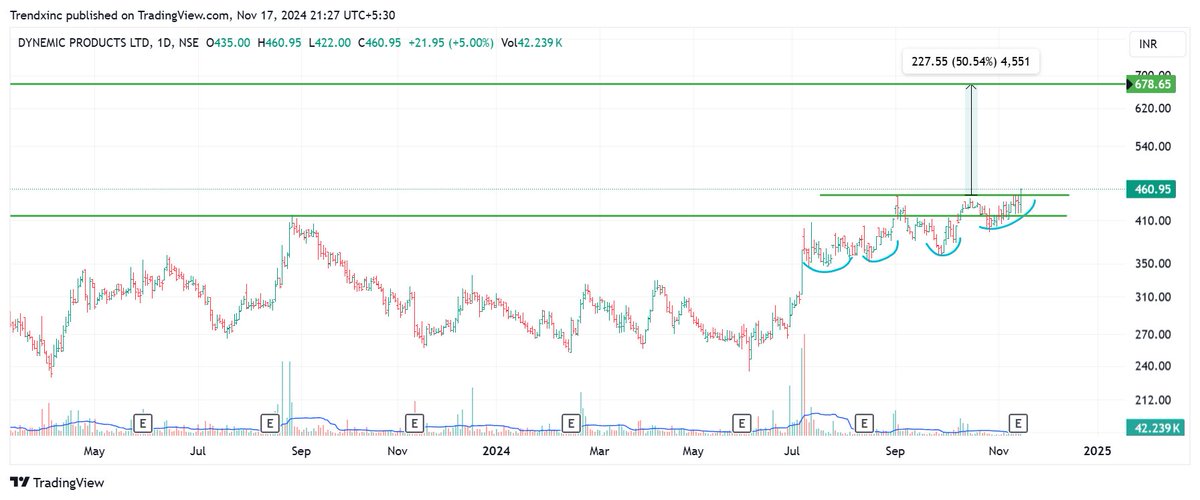Click the 410.00 price axis label

[x=1152, y=221]
